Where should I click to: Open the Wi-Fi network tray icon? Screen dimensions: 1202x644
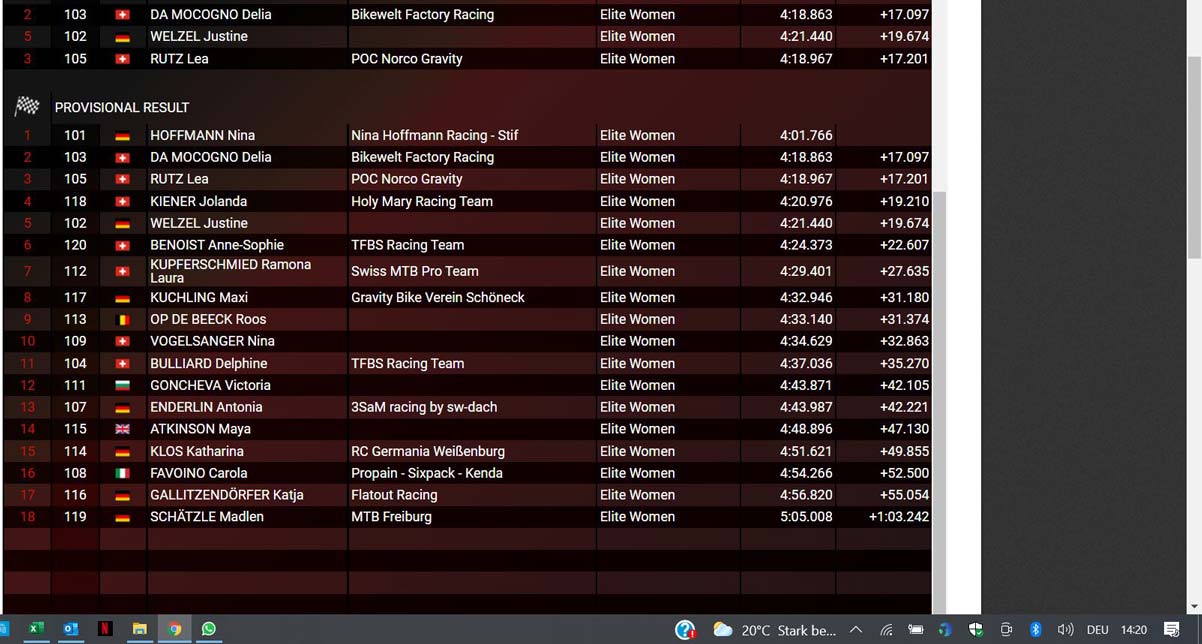[886, 630]
